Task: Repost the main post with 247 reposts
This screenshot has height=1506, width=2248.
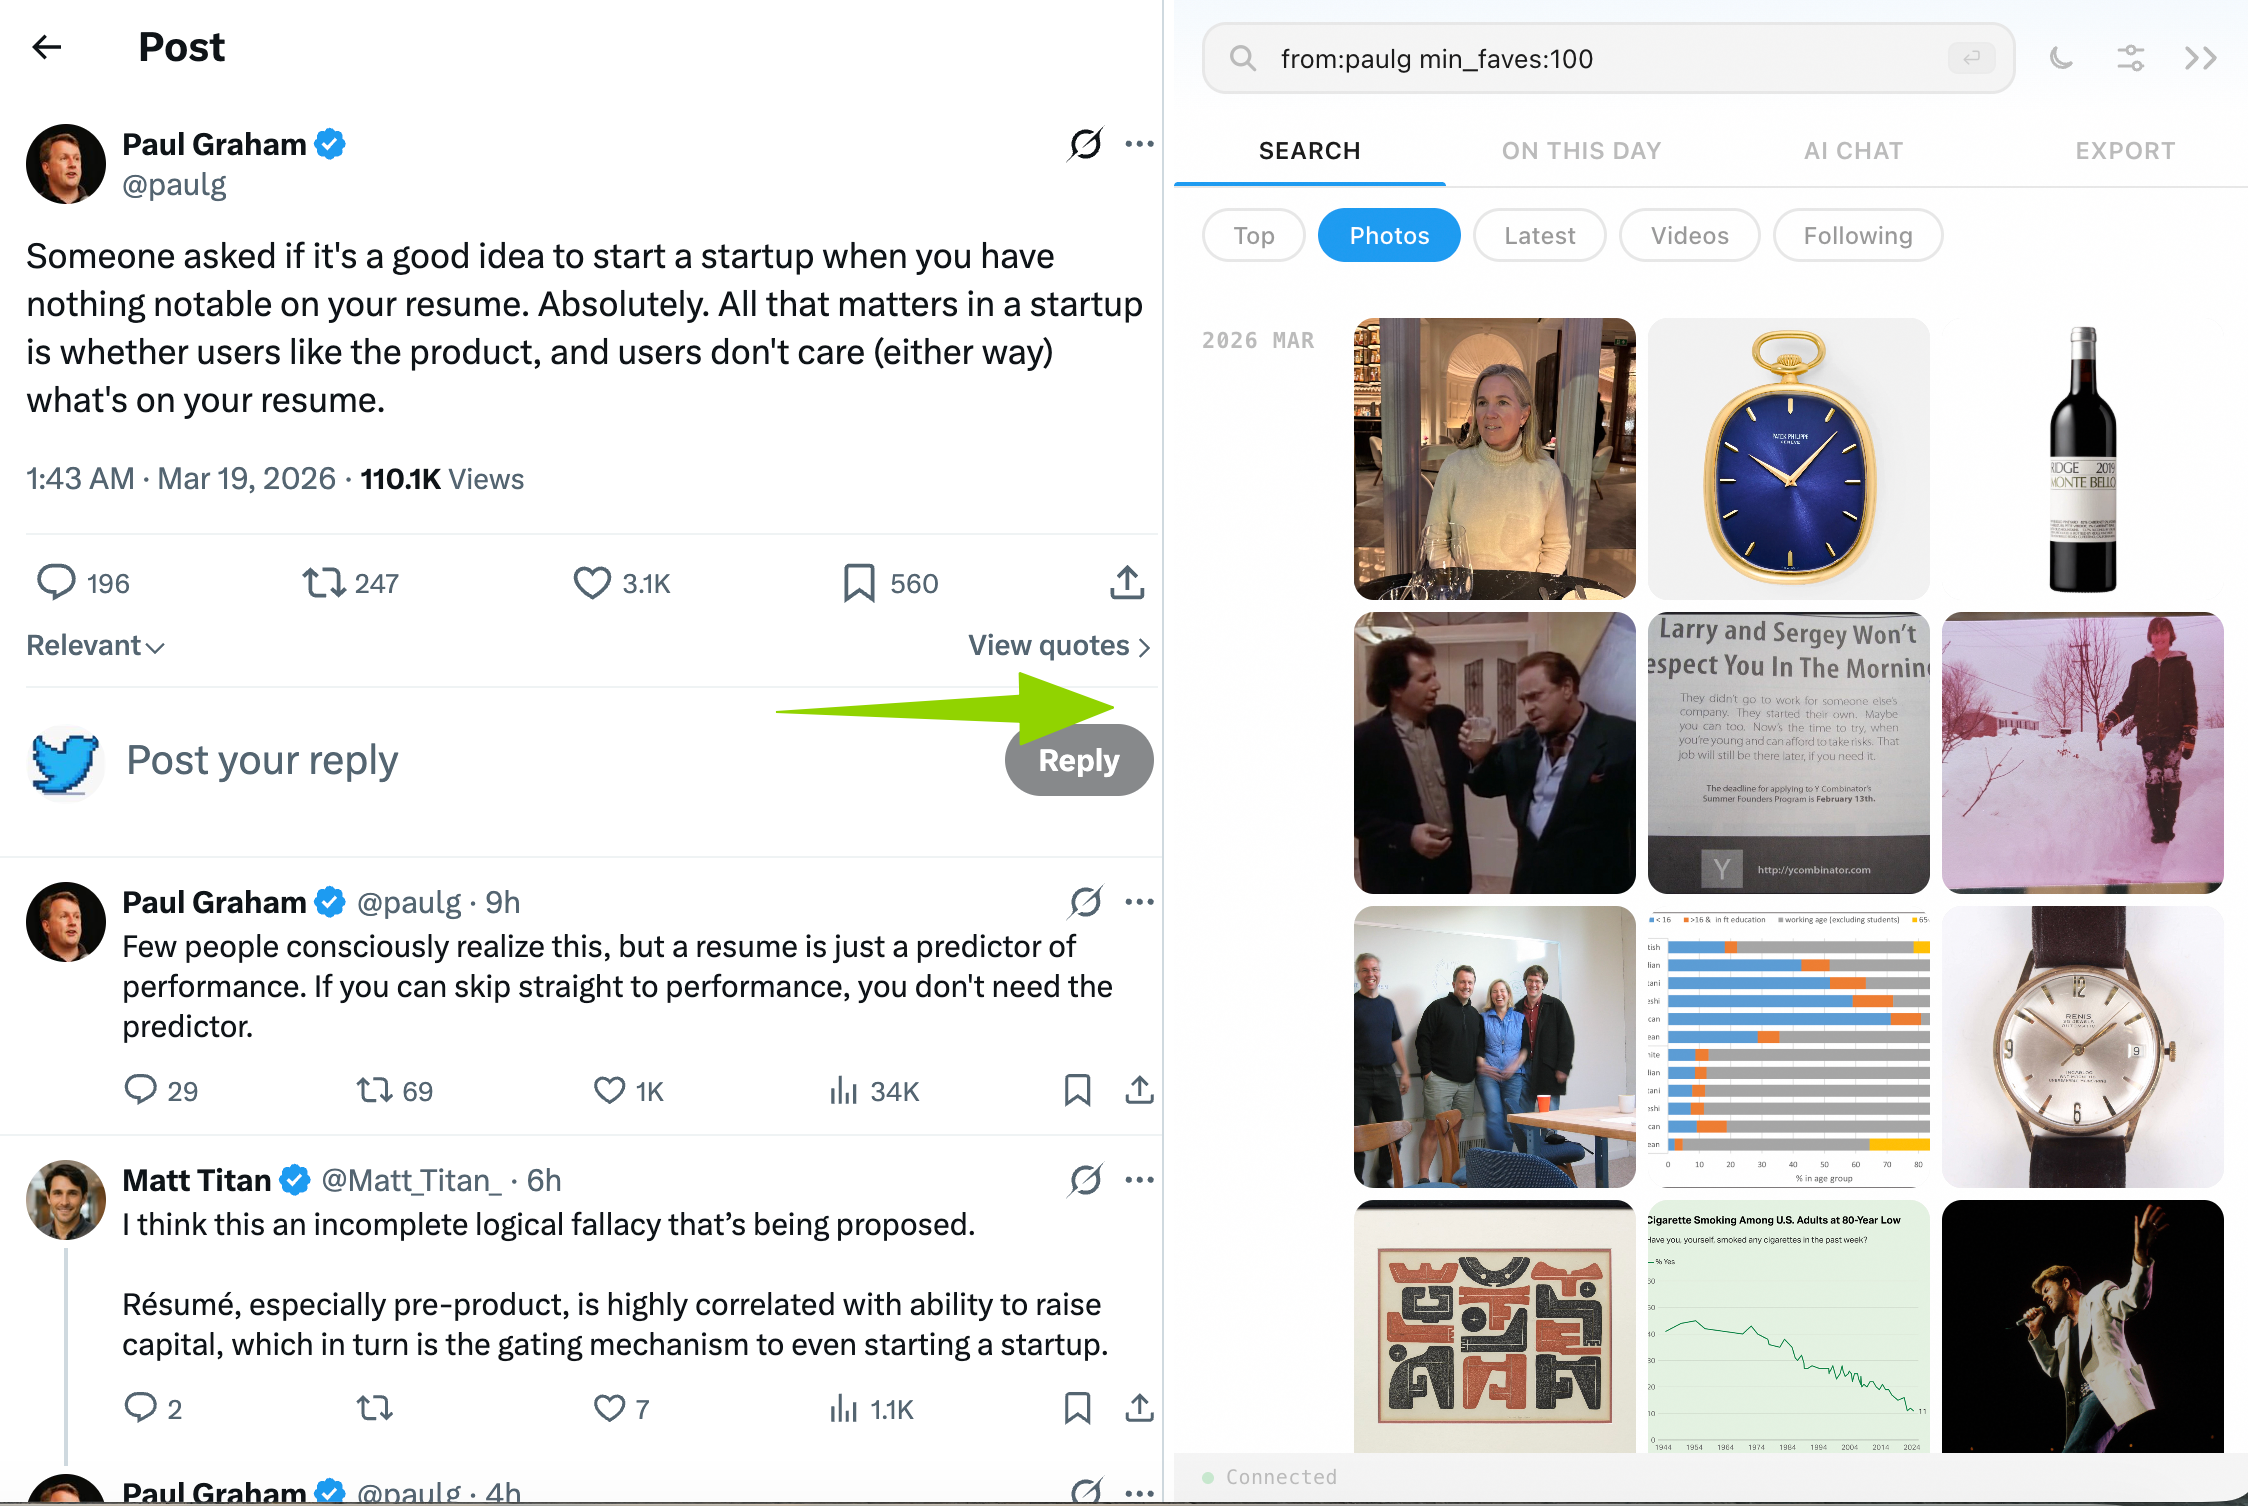Action: click(323, 583)
